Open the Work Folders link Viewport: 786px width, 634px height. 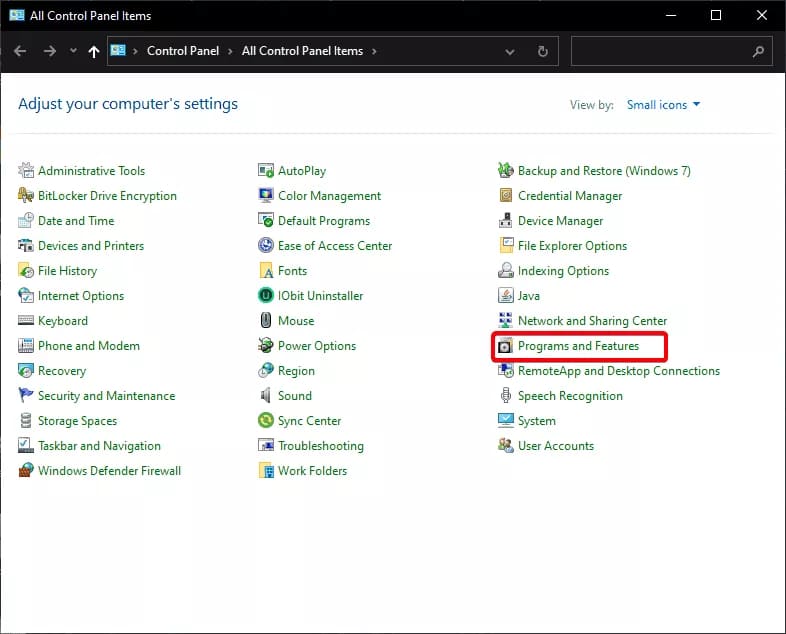point(312,471)
